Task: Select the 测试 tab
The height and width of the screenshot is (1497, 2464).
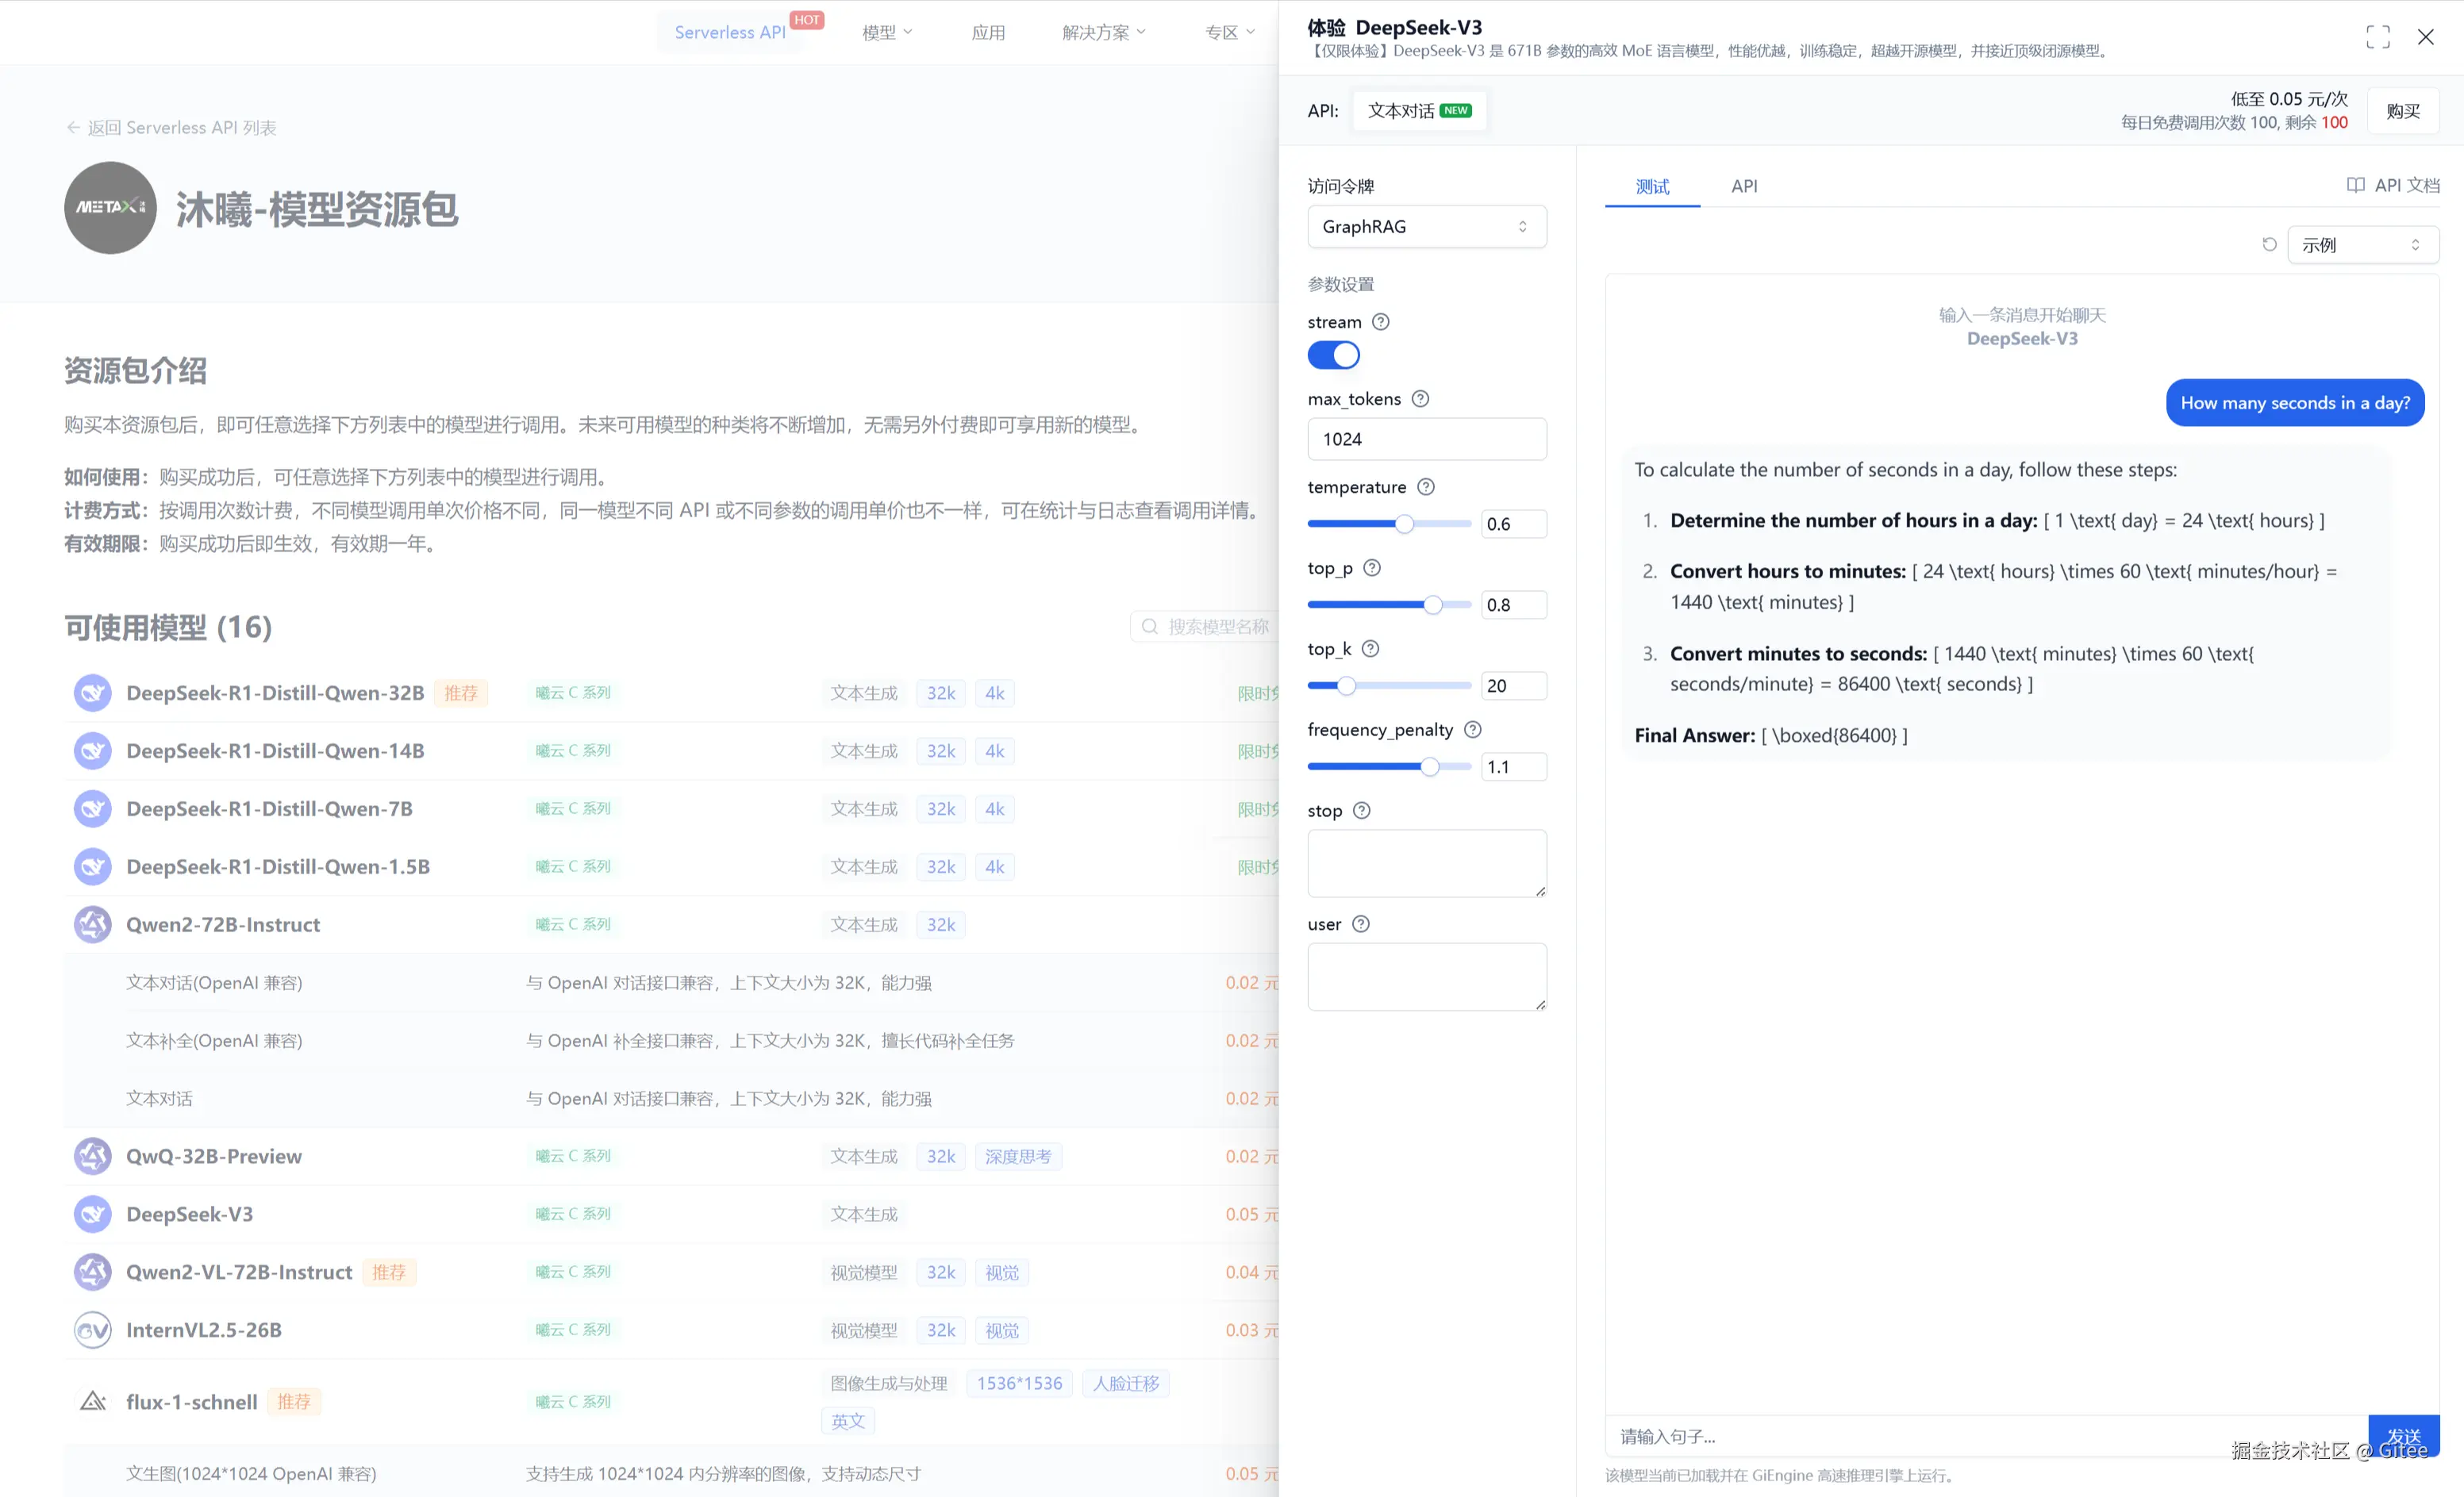Action: coord(1652,186)
